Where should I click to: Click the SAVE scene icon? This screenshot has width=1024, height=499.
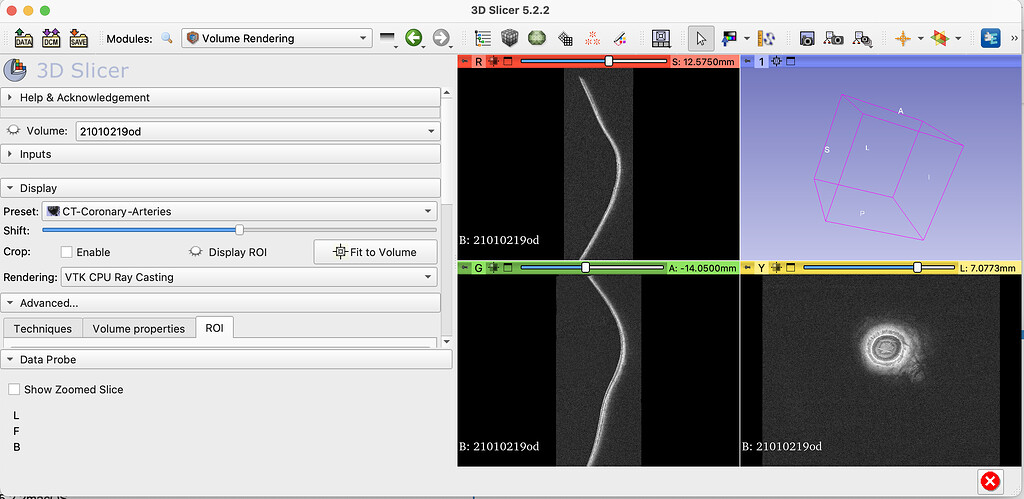click(x=78, y=38)
